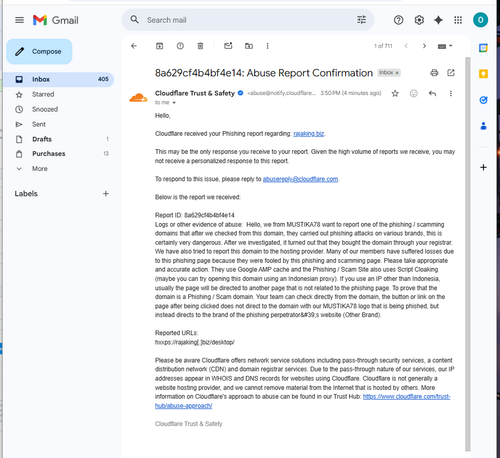Add an emoji reaction
The image size is (500, 458).
click(x=414, y=94)
